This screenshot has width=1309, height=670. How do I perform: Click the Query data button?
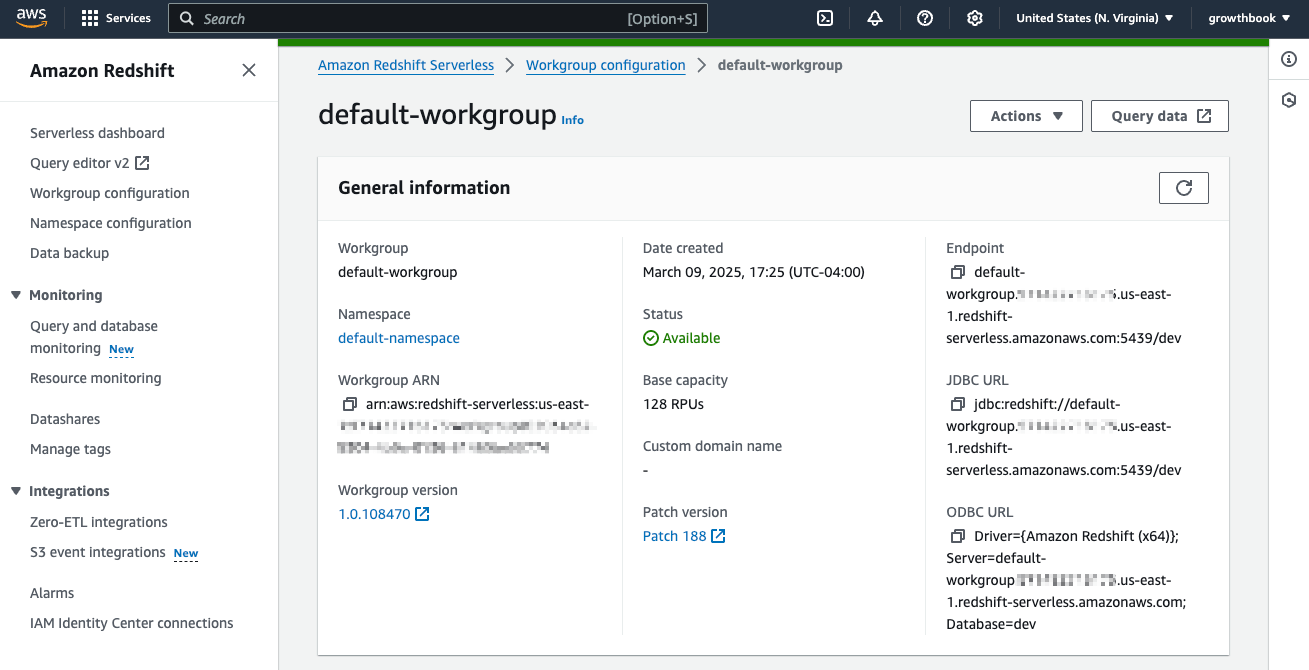coord(1160,116)
